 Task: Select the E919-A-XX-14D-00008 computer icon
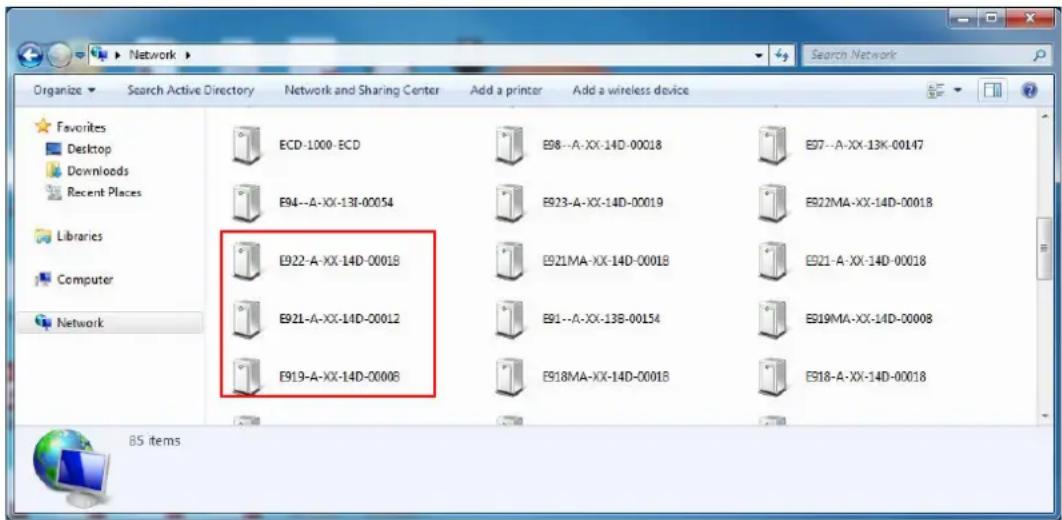(246, 376)
